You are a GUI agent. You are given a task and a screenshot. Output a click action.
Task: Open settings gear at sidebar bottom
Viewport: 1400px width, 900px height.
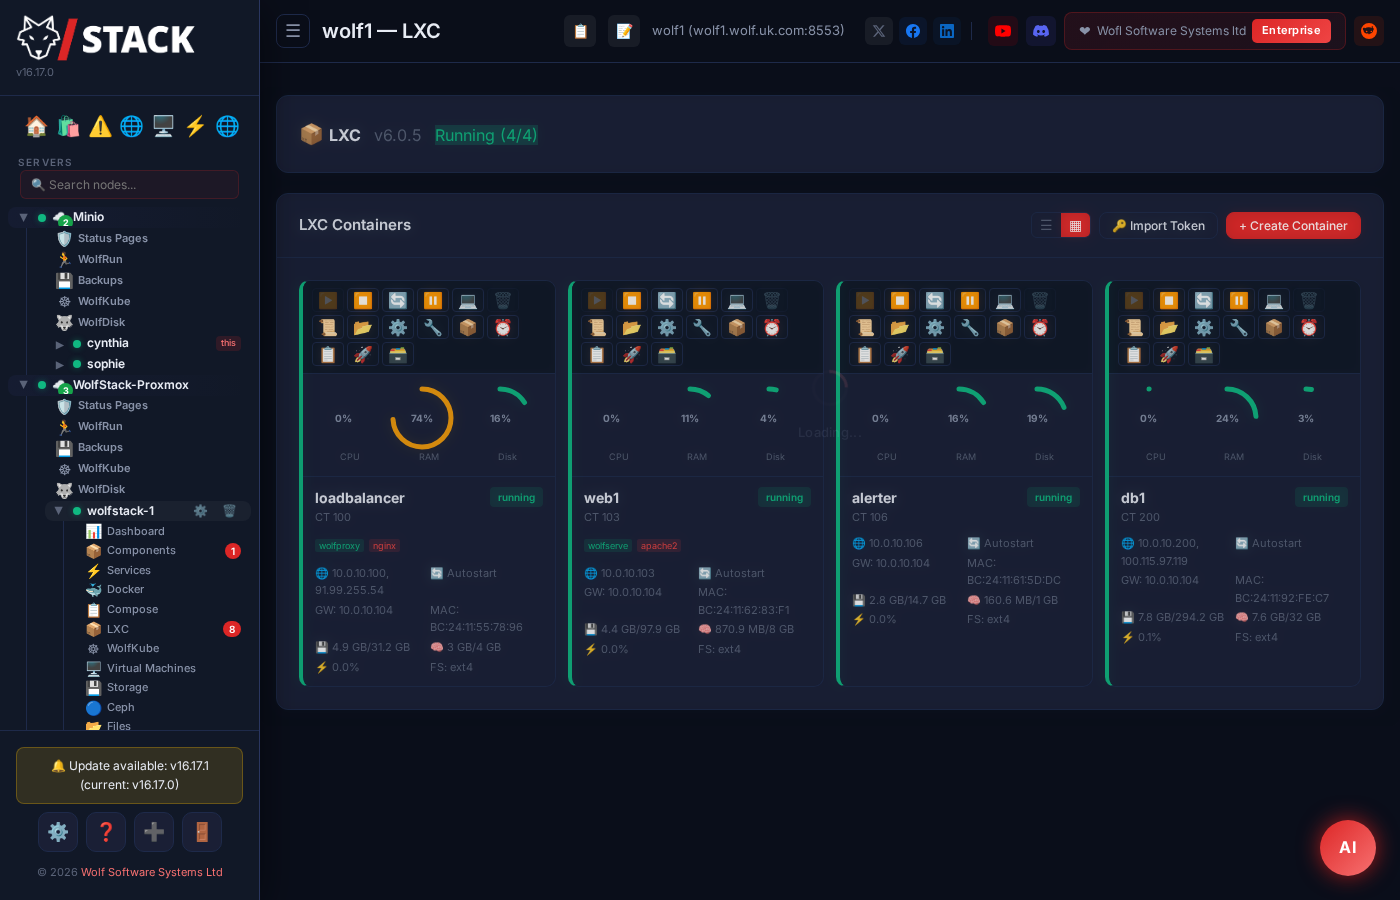point(58,832)
